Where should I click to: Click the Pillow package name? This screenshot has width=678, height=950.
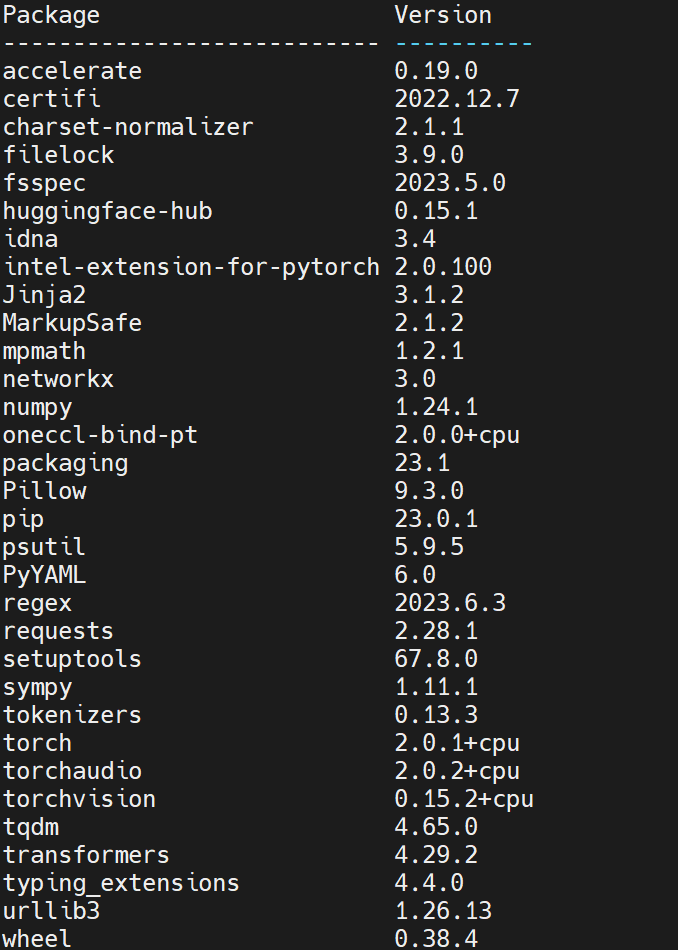(x=44, y=491)
